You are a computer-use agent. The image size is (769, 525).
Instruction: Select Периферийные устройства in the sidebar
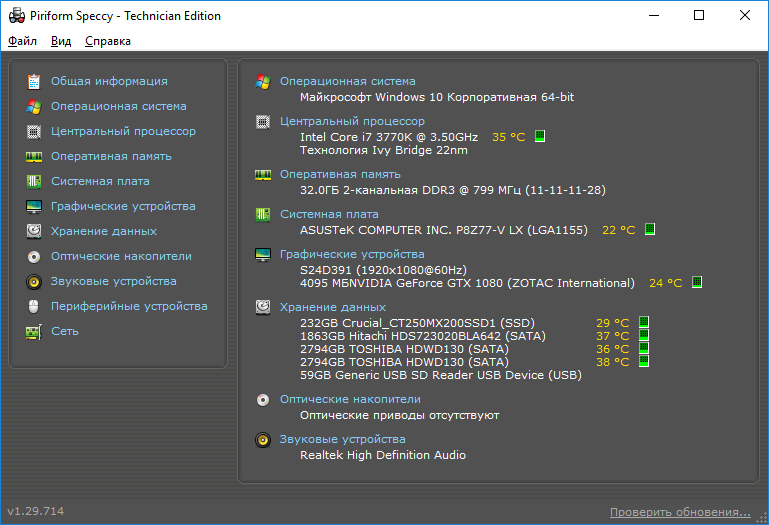pyautogui.click(x=129, y=307)
